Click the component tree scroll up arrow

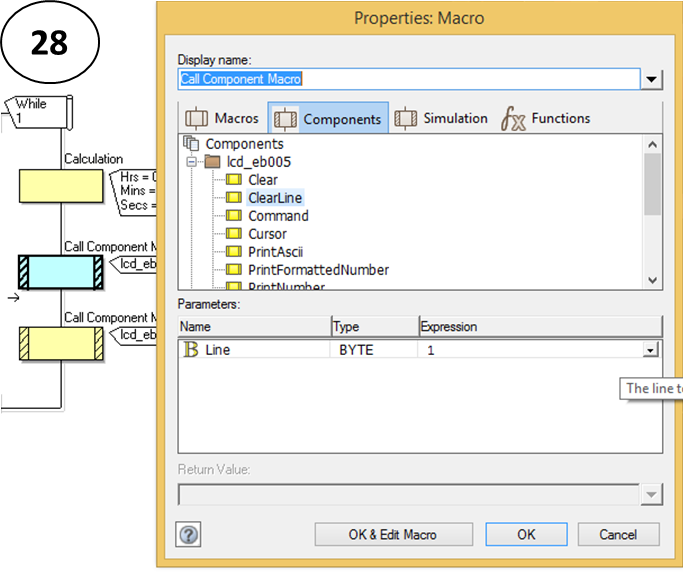652,145
